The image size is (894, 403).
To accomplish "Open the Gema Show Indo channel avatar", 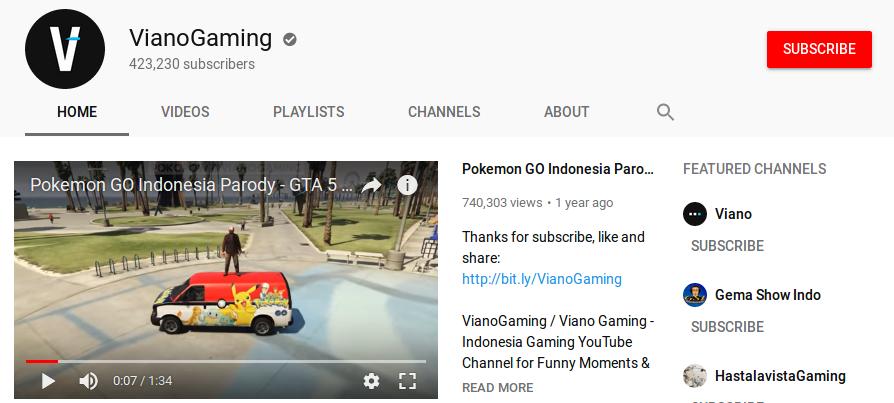I will [x=694, y=295].
